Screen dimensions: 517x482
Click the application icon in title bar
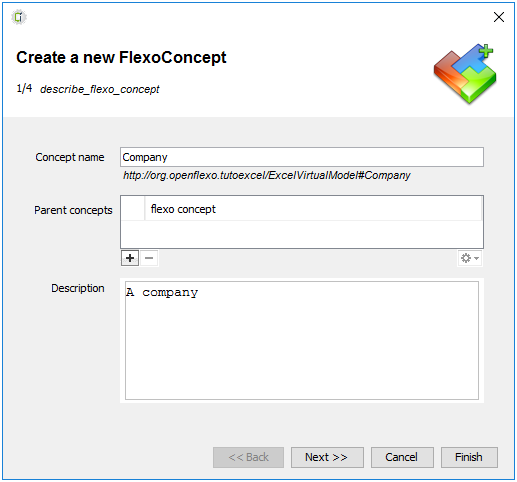pos(19,17)
